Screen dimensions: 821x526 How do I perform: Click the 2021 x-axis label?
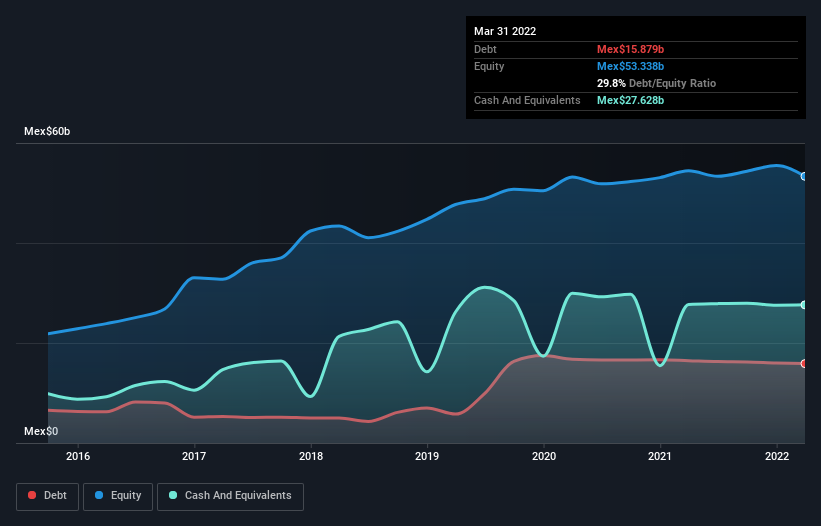(660, 456)
